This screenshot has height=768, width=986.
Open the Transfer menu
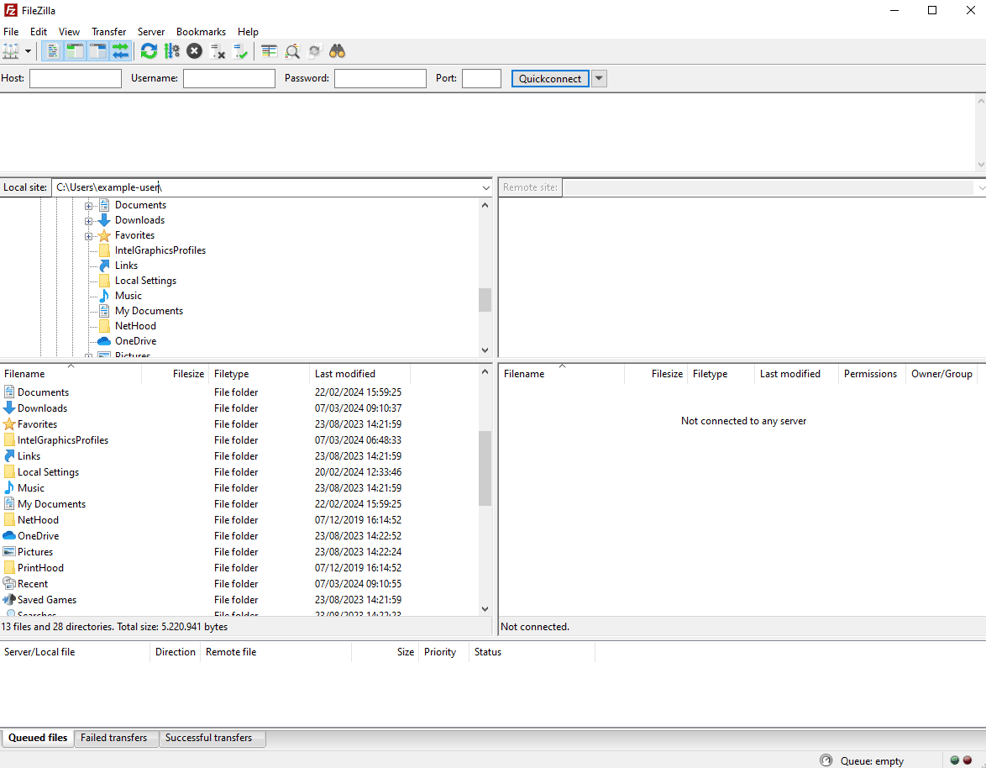pyautogui.click(x=108, y=31)
